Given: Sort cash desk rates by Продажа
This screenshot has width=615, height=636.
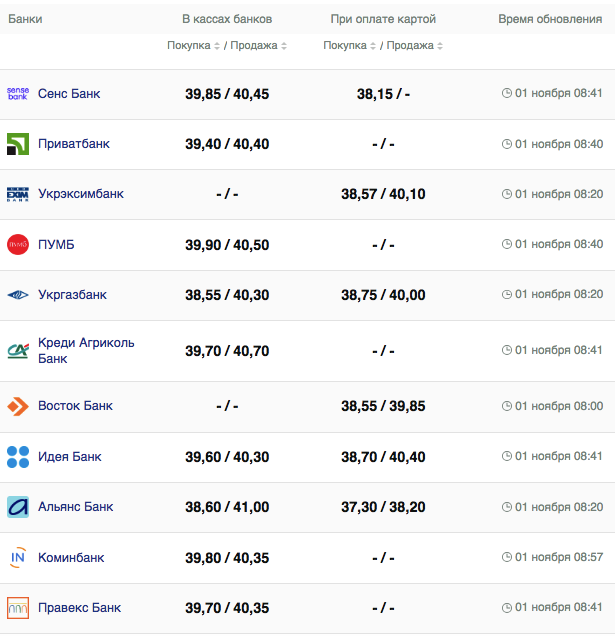Looking at the screenshot, I should coord(258,46).
